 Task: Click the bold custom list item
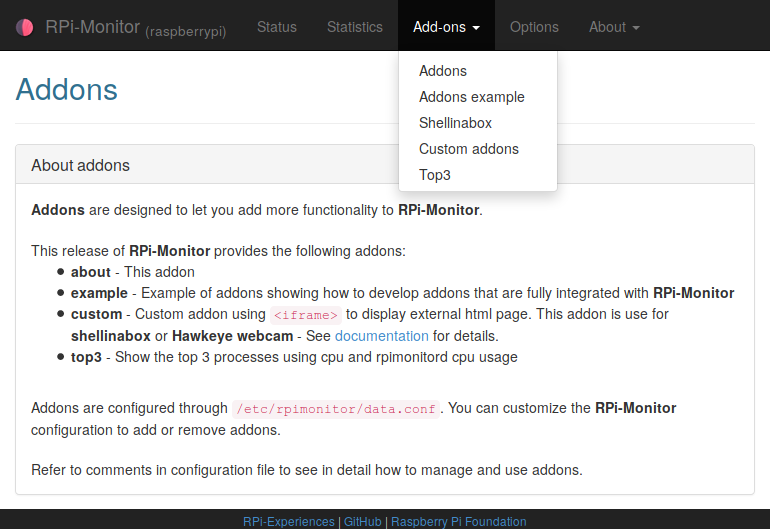96,314
